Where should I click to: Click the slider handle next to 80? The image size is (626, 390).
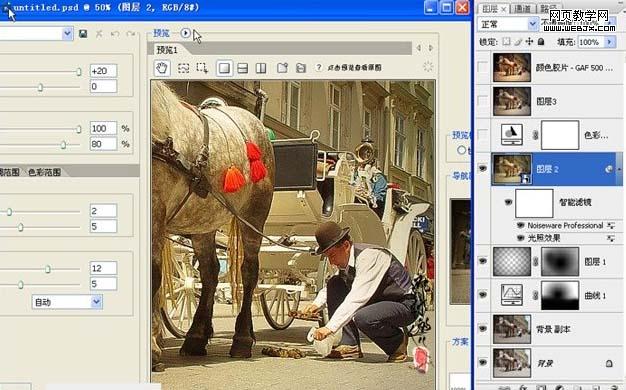pyautogui.click(x=63, y=145)
